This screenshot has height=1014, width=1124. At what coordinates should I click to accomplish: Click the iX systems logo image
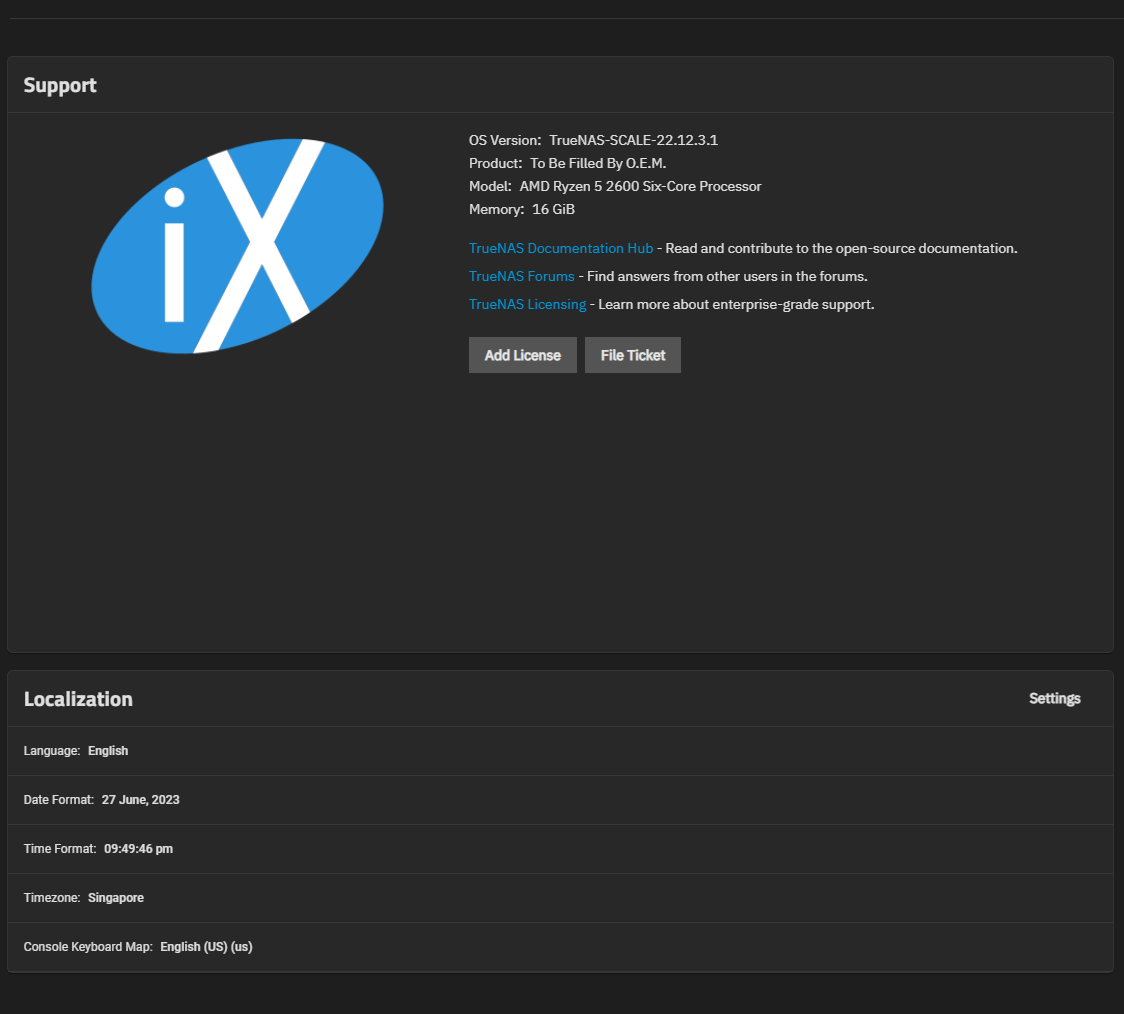point(237,246)
